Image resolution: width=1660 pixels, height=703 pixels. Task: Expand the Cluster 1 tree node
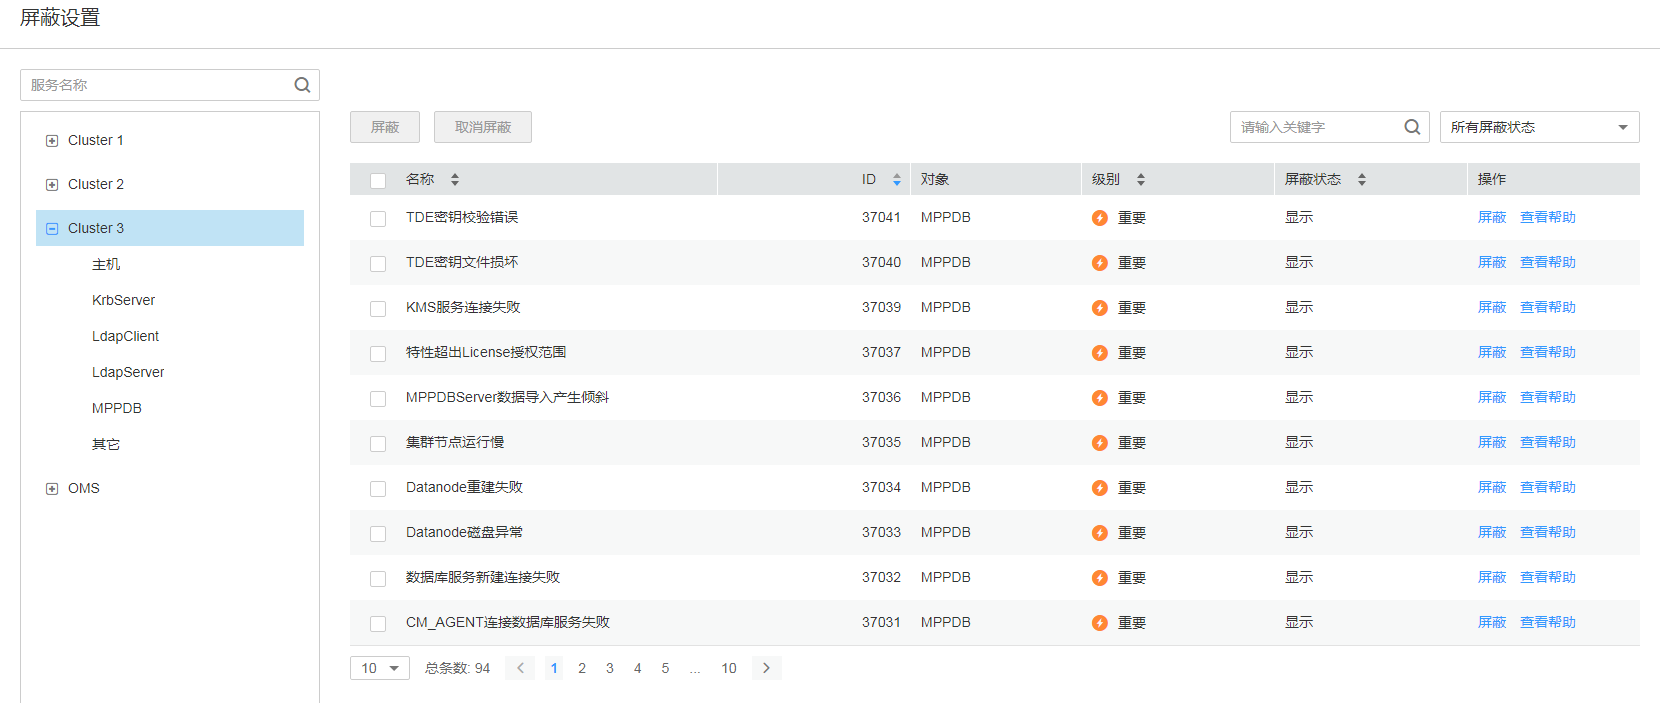tap(52, 141)
